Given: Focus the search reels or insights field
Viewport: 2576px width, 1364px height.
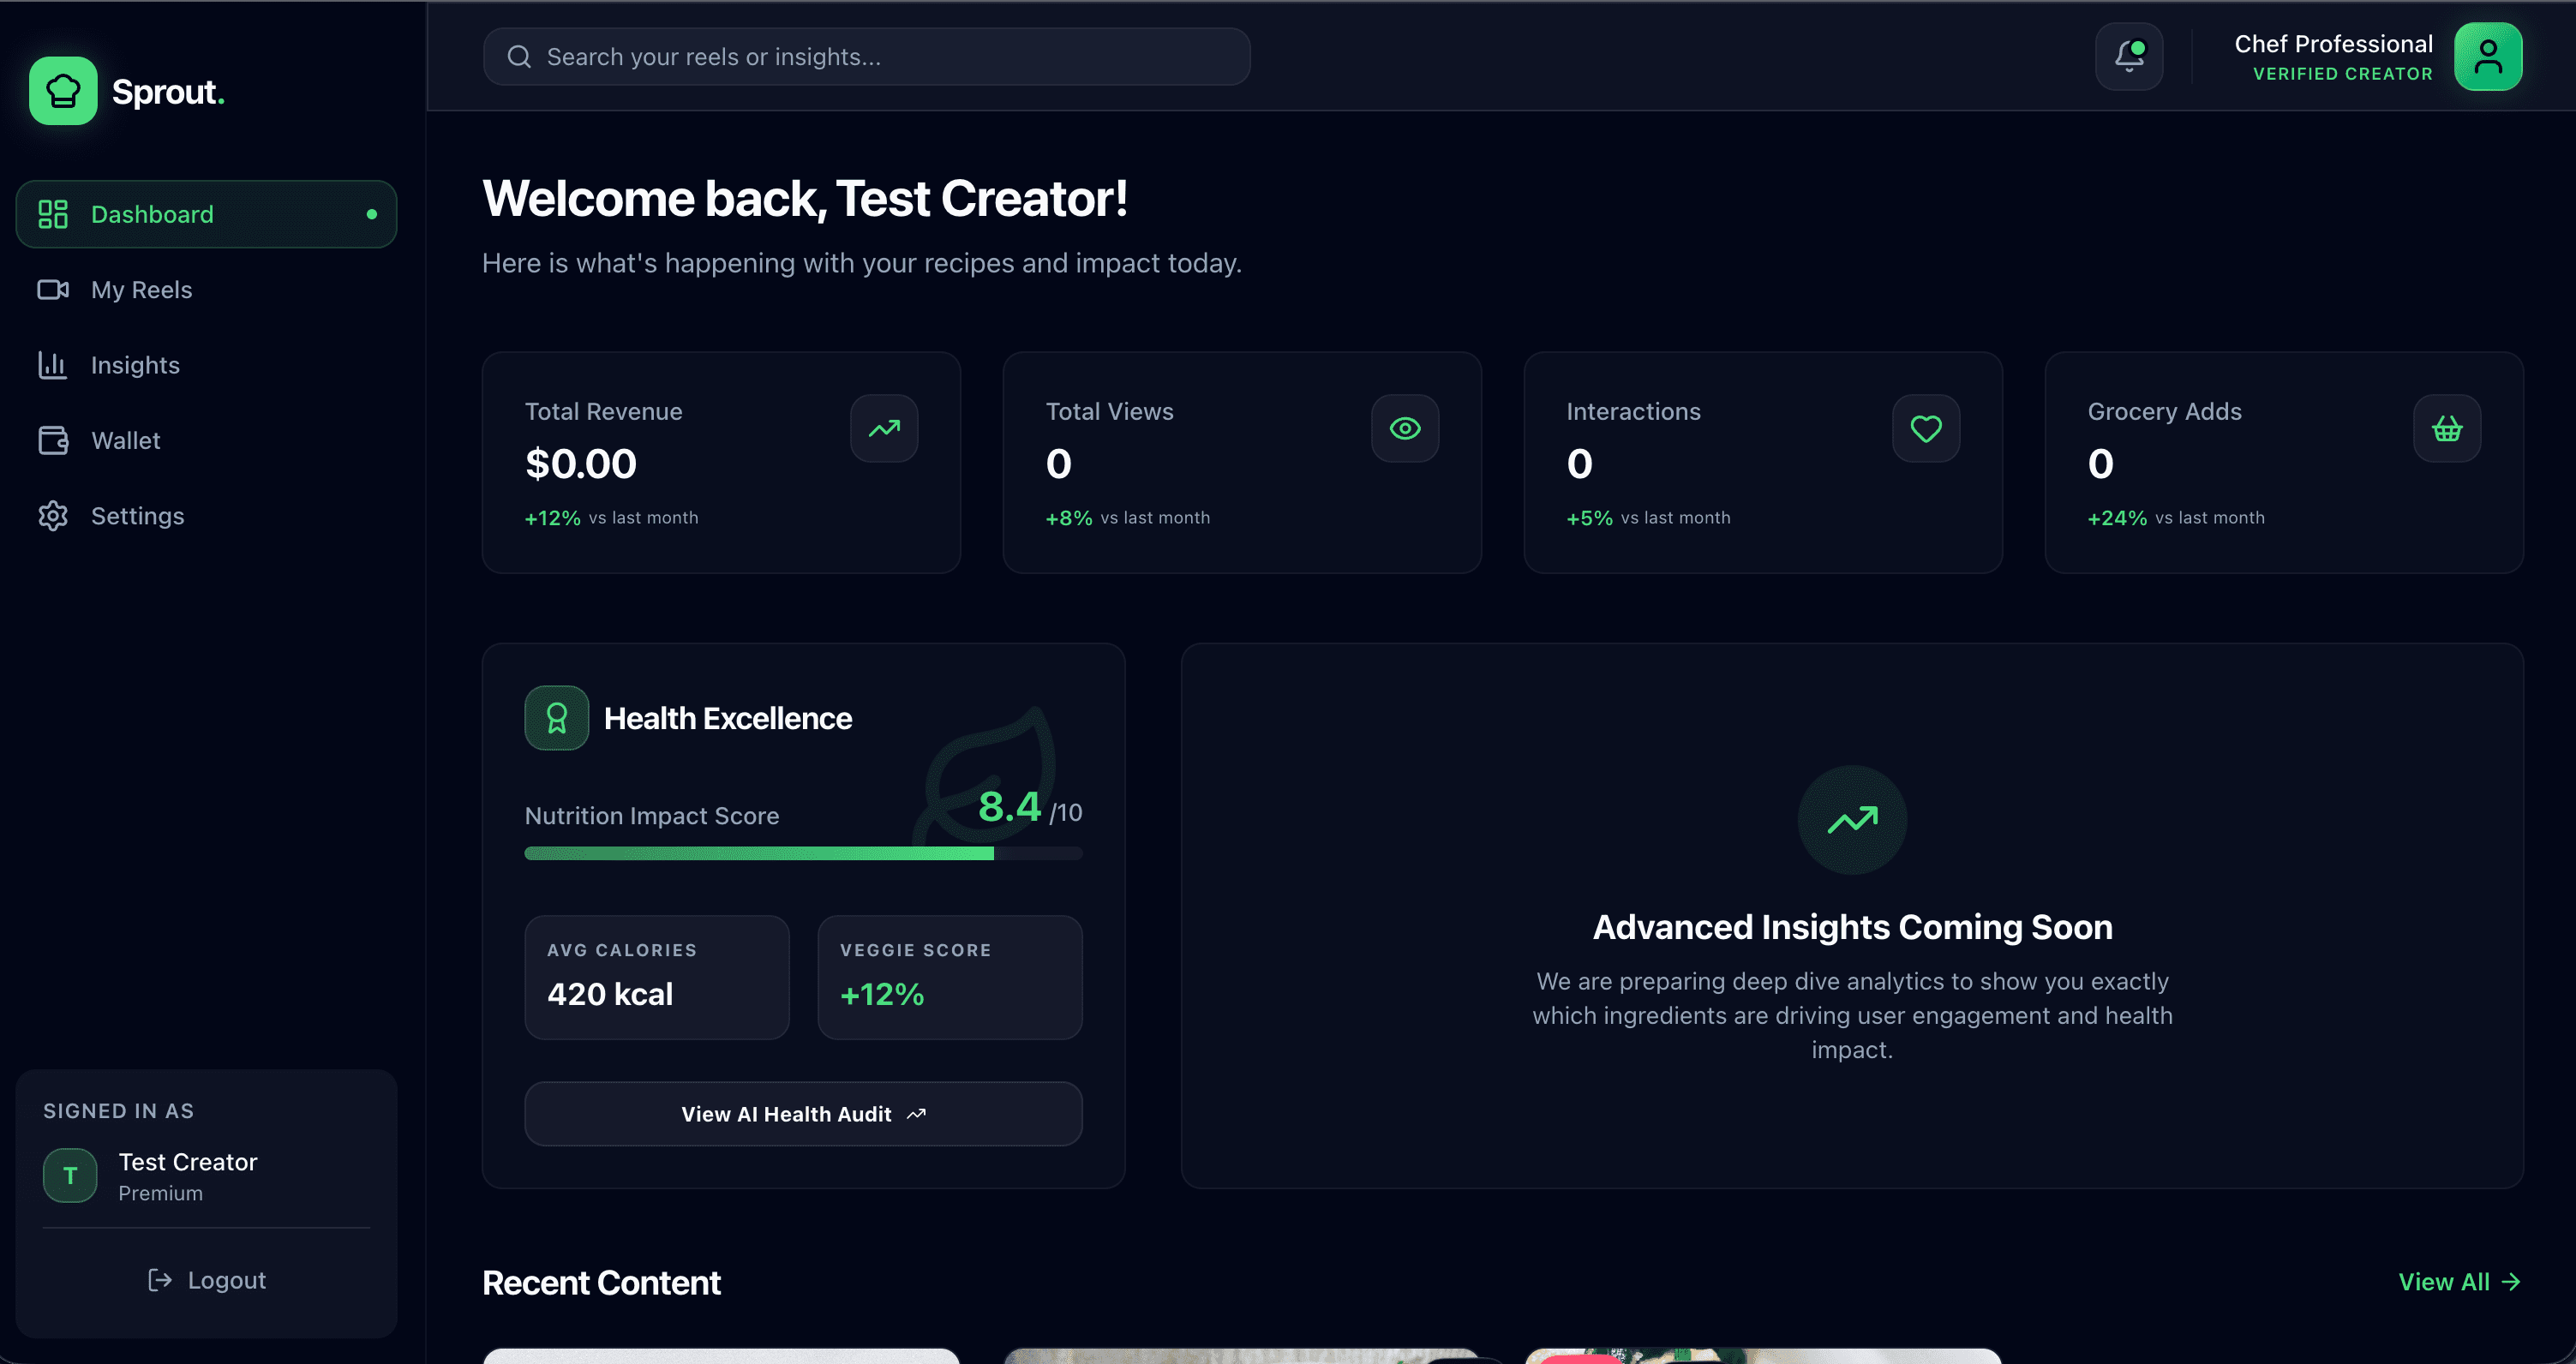Looking at the screenshot, I should pos(866,57).
